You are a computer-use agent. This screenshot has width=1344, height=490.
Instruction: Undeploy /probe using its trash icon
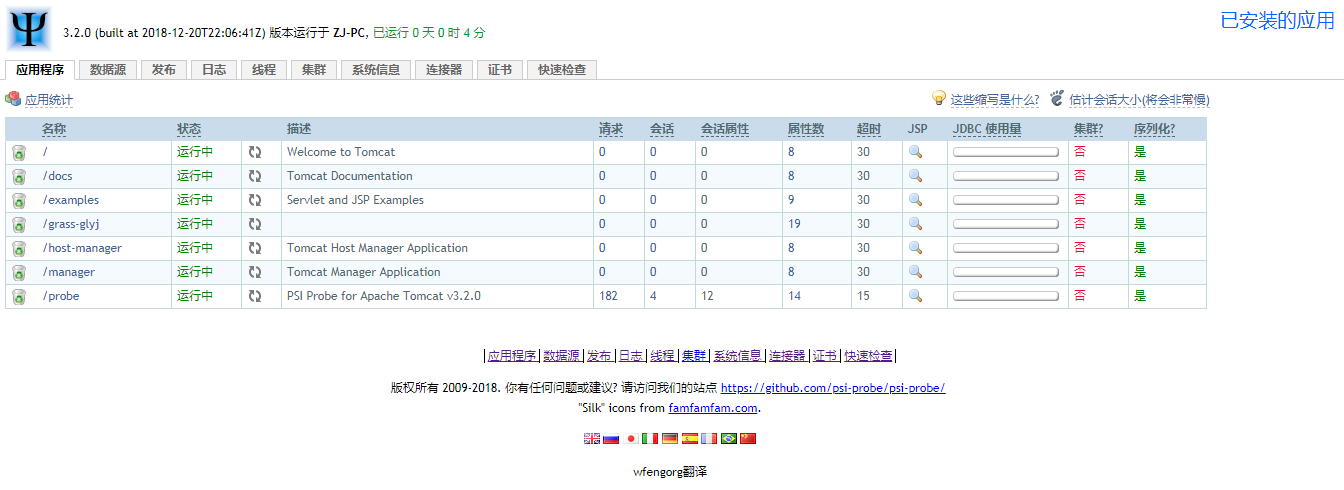19,296
